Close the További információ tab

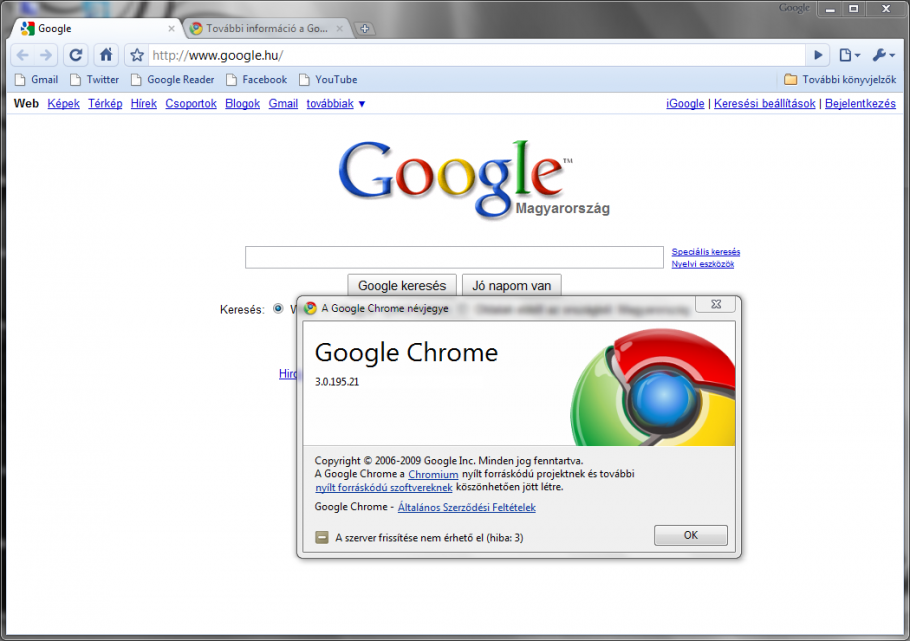point(340,28)
